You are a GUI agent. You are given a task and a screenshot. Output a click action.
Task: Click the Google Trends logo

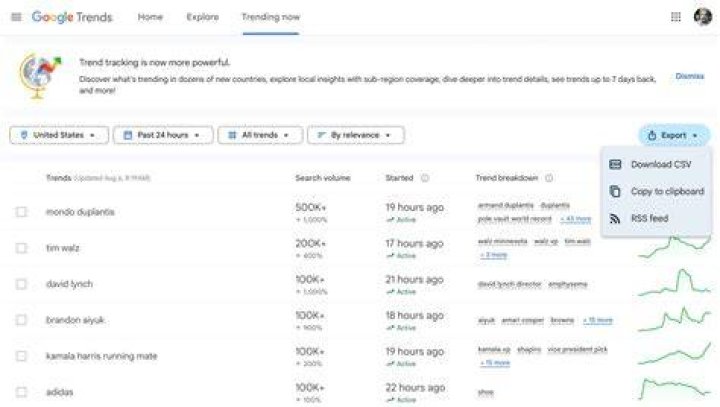(72, 17)
